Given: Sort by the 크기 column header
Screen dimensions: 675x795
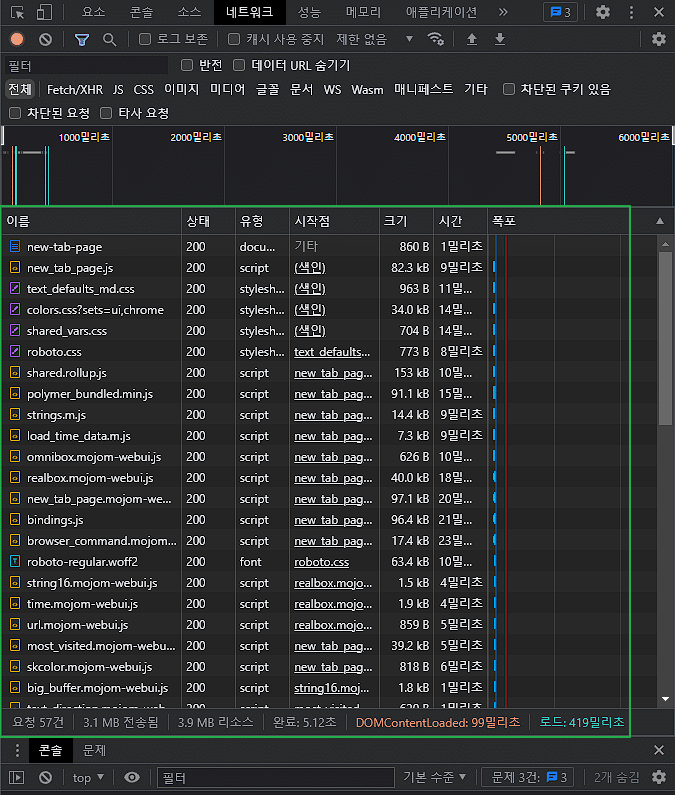Looking at the screenshot, I should [406, 221].
